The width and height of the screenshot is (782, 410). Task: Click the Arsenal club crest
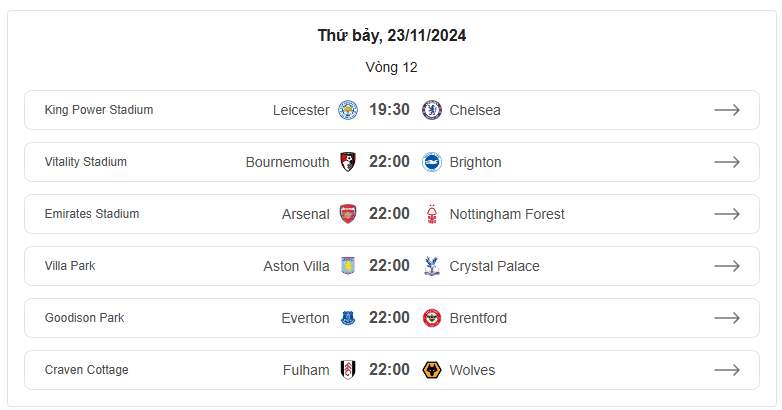pyautogui.click(x=348, y=214)
